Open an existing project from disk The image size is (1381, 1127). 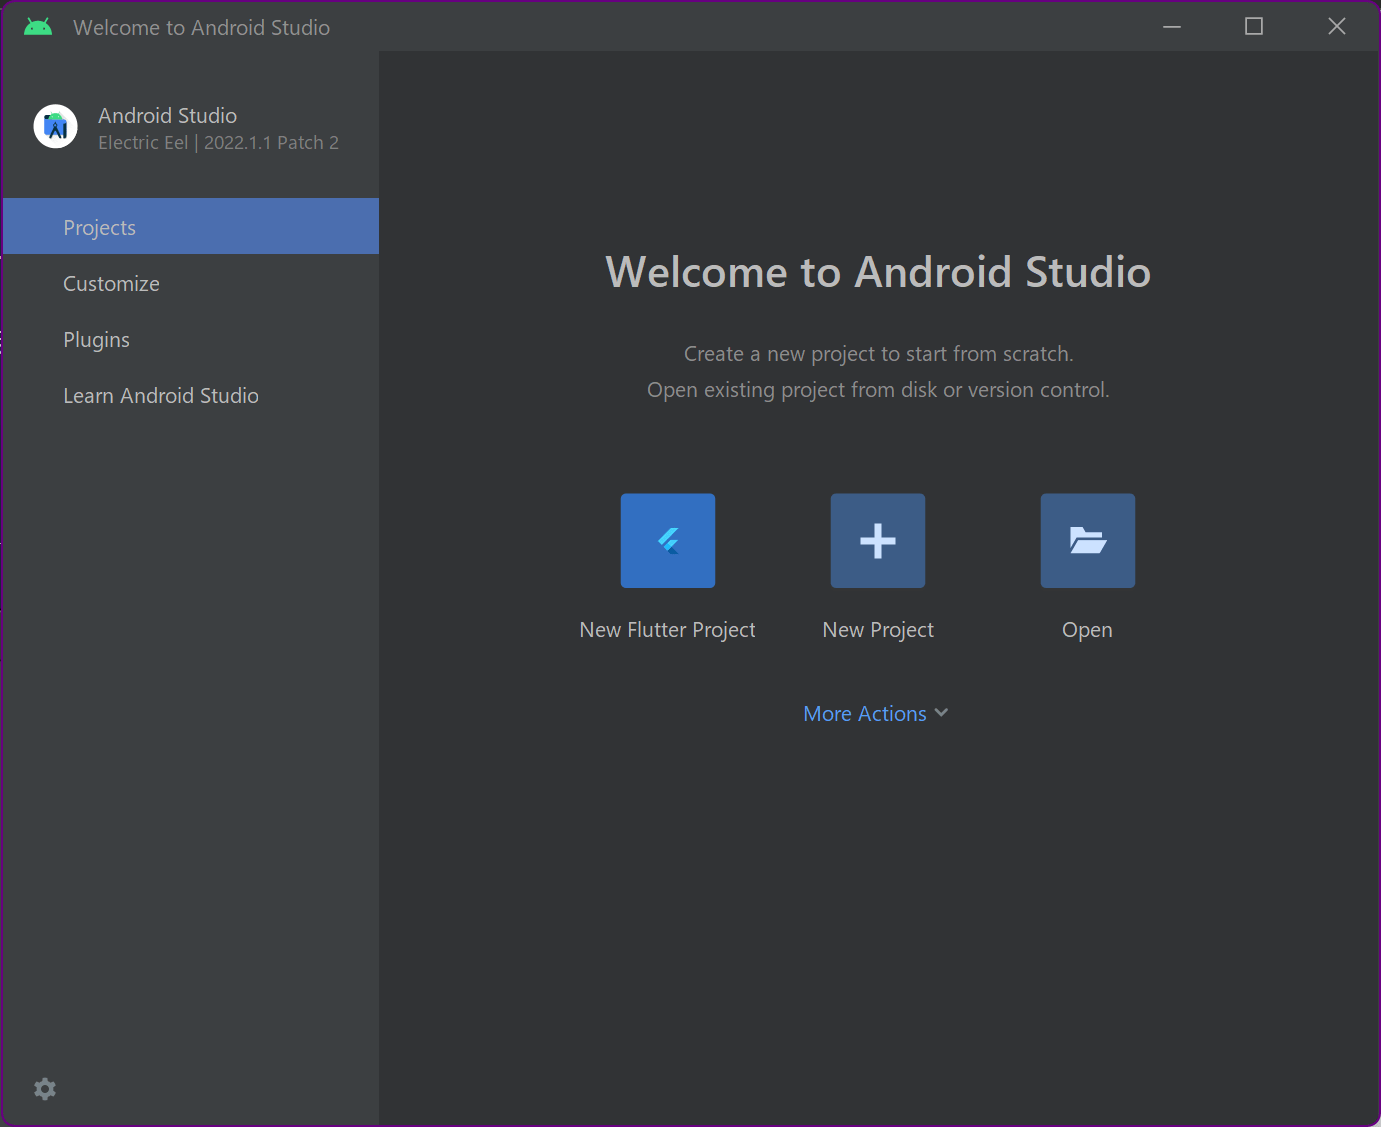coord(1087,540)
